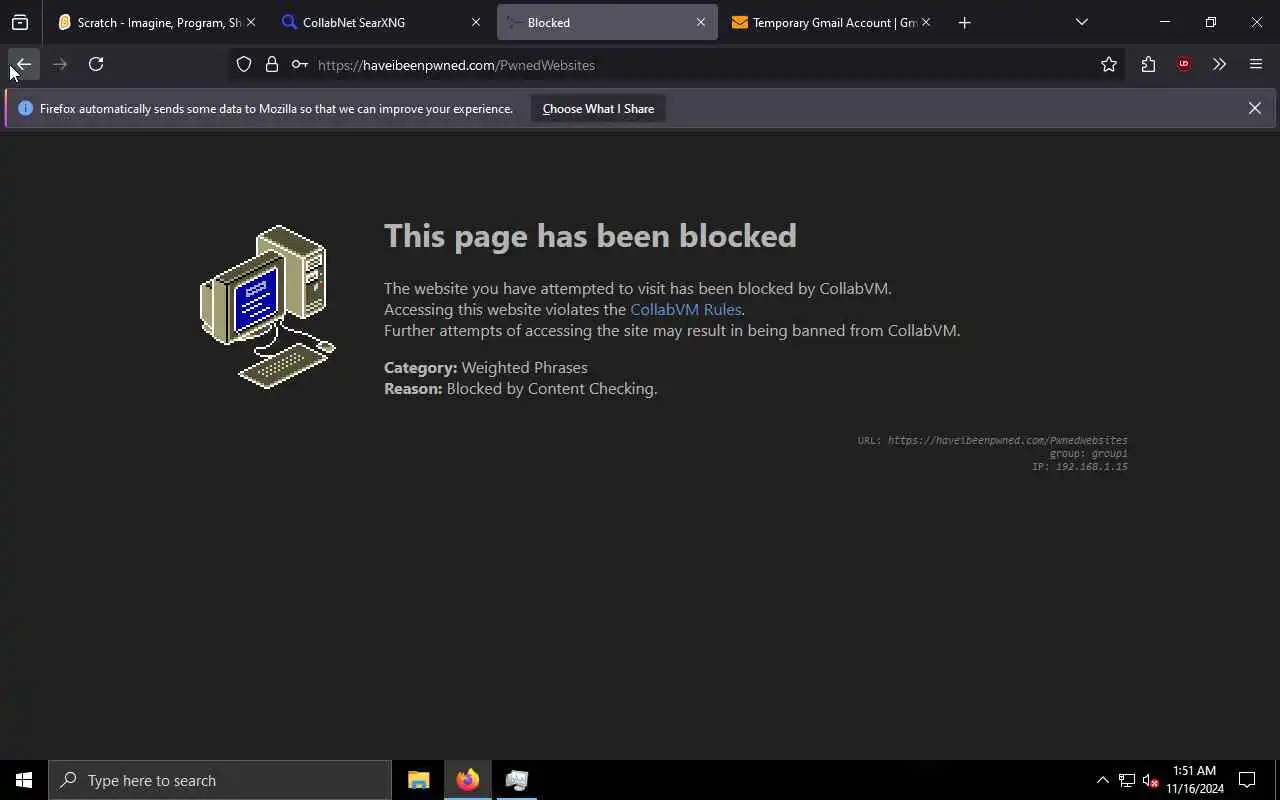Go back one page
The width and height of the screenshot is (1280, 800).
pyautogui.click(x=23, y=64)
